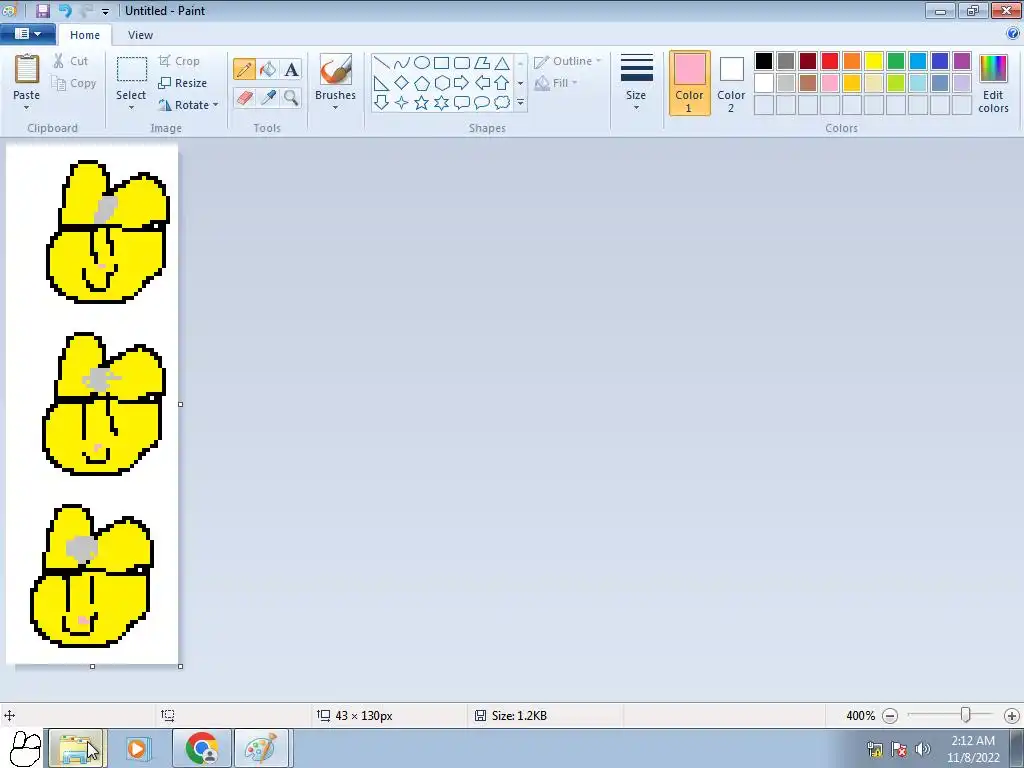Choose the Up arrow shape
The height and width of the screenshot is (768, 1024).
[x=502, y=83]
